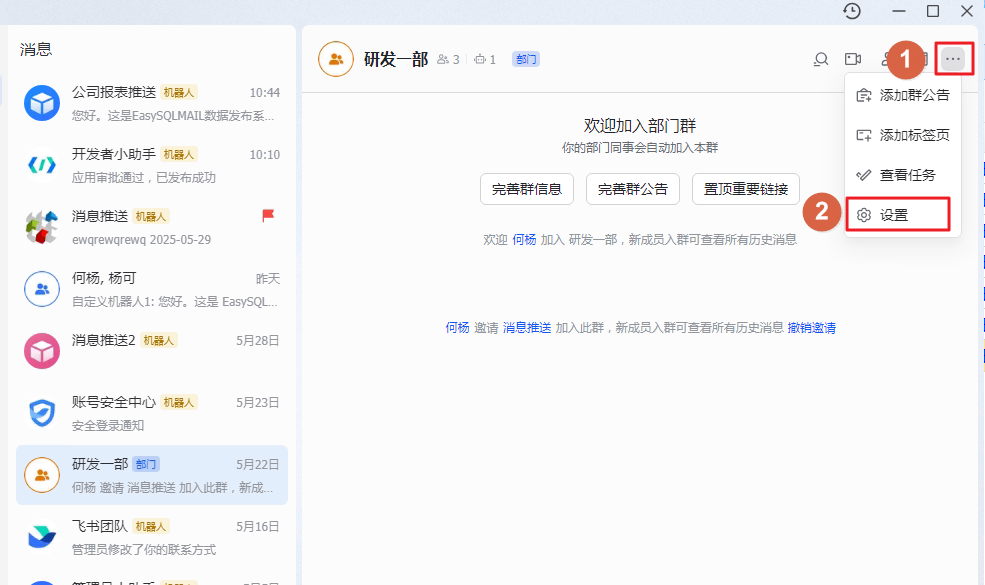Open the more options ellipsis button

pos(953,59)
